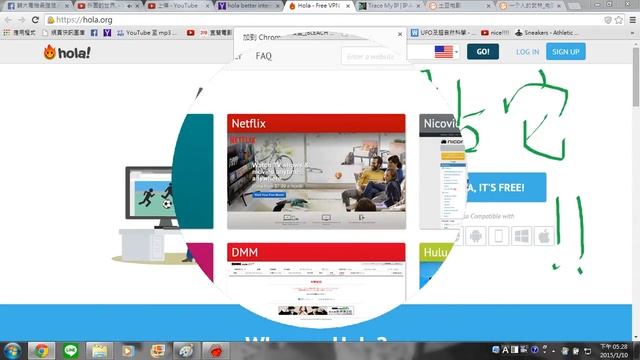Screen dimensions: 640x360
Task: Click the help icon in system tray
Action: click(534, 350)
